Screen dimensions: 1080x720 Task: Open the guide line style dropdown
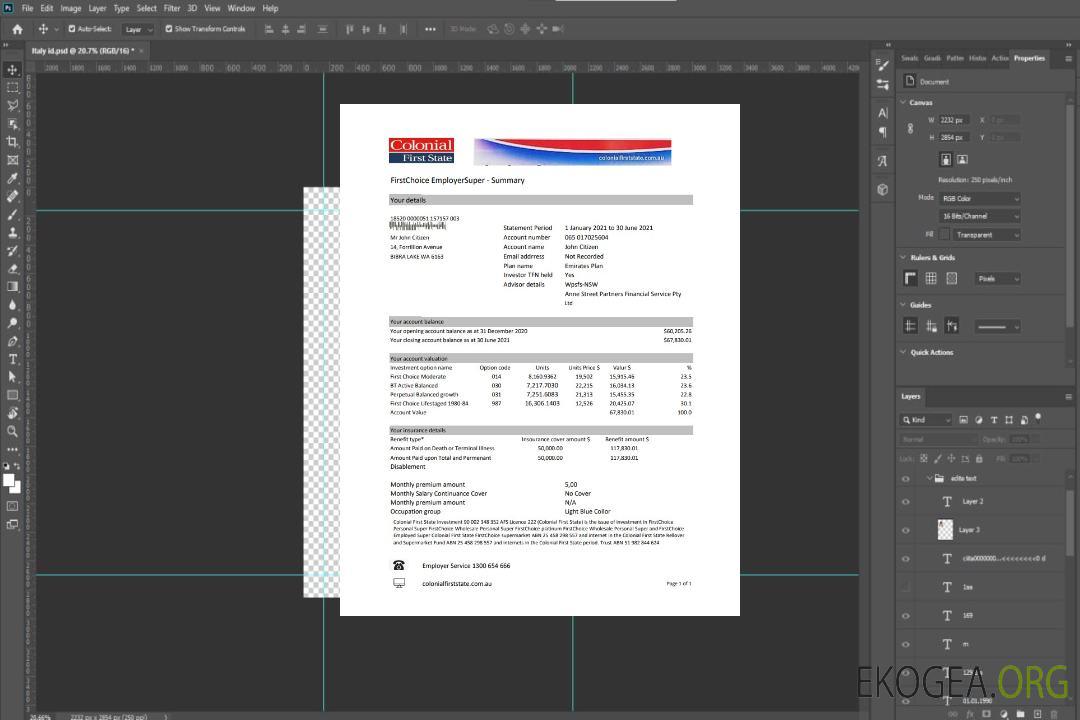tap(997, 327)
